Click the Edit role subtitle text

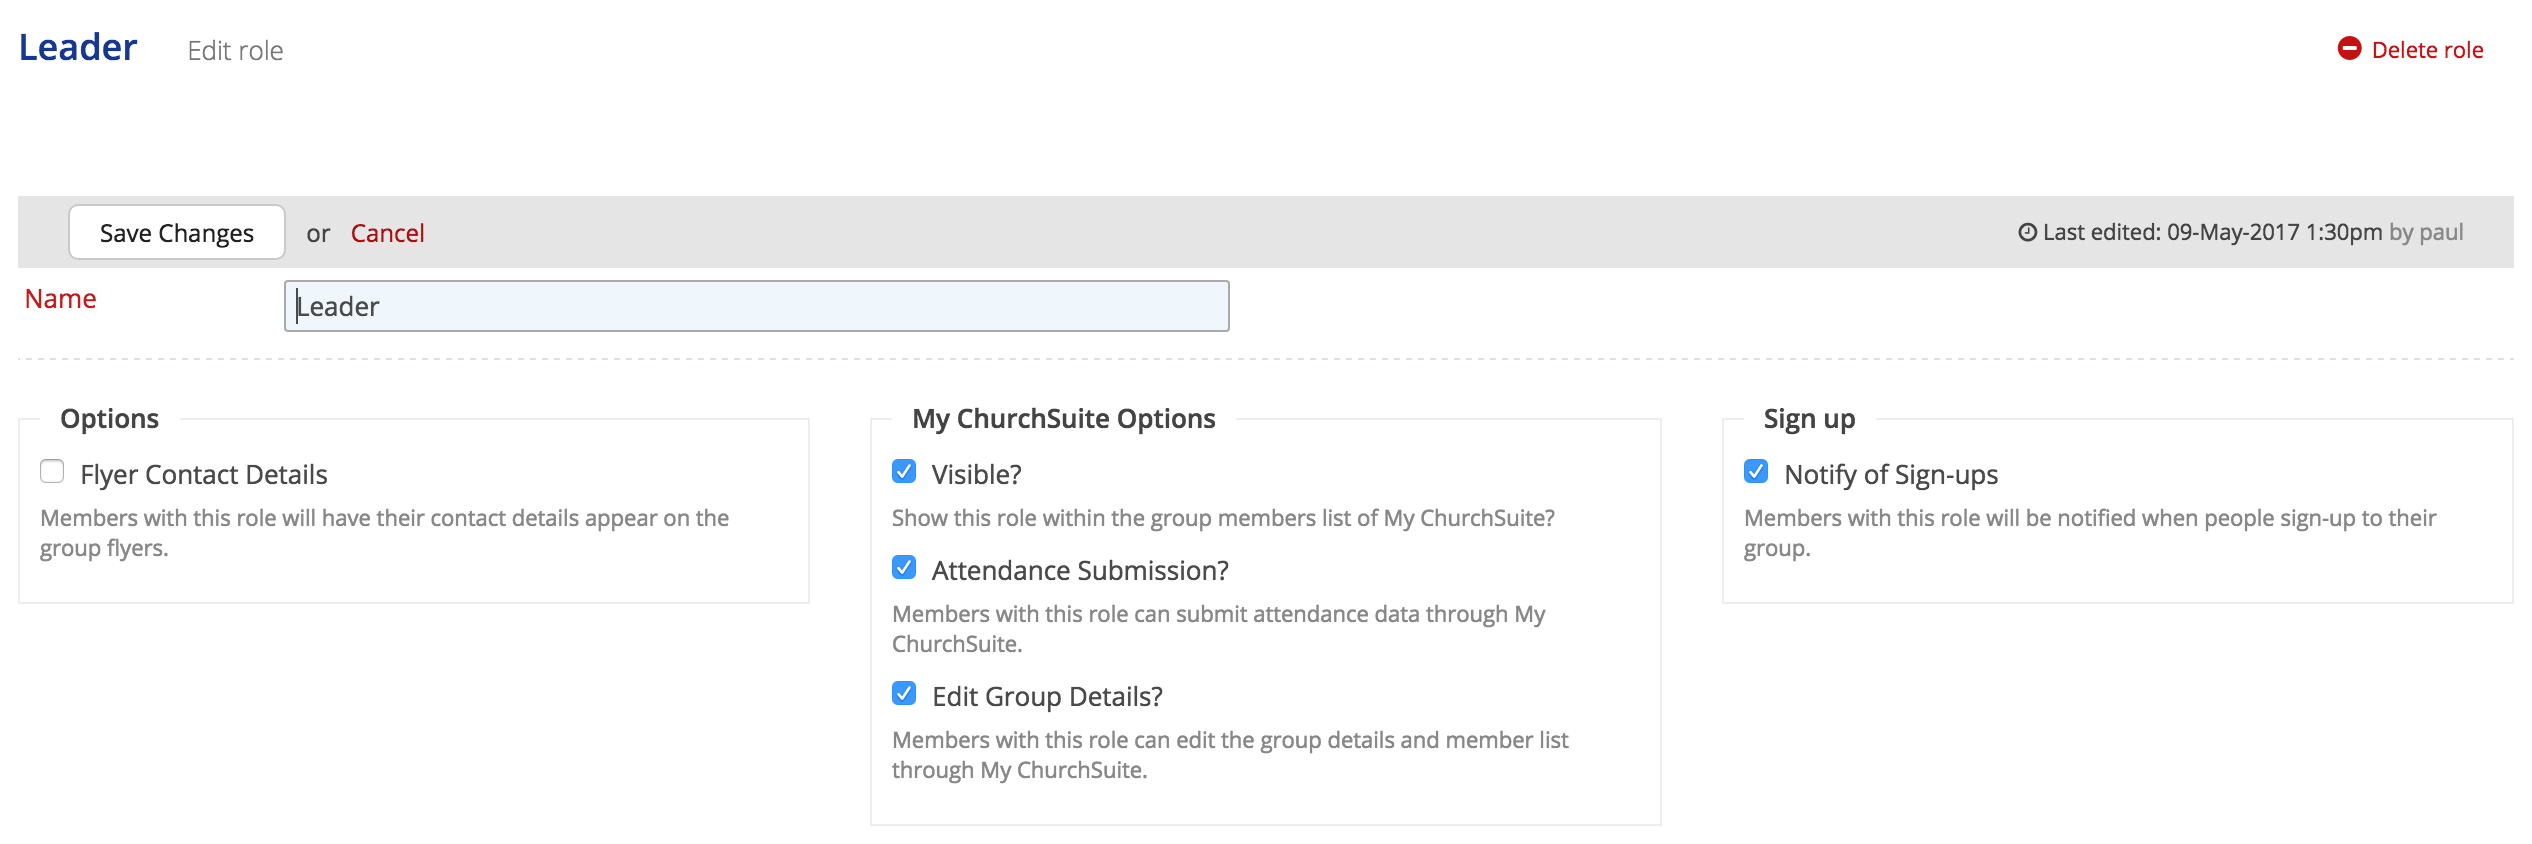pyautogui.click(x=235, y=51)
